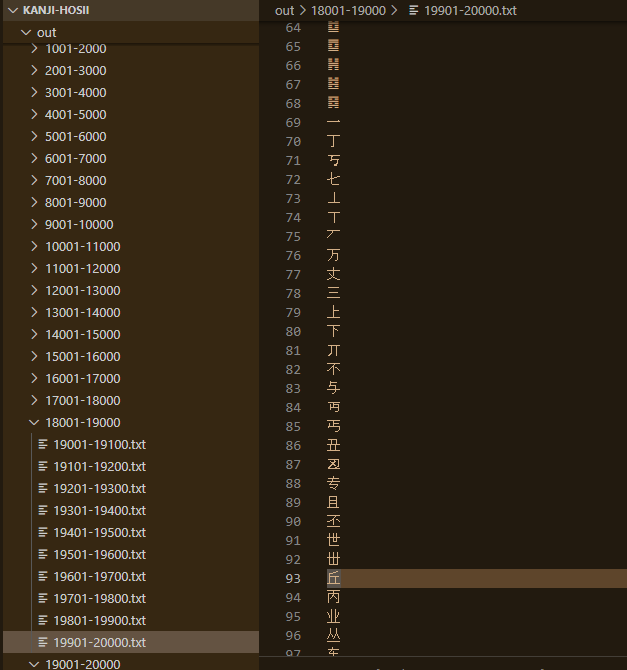
Task: Place cursor on the character 丘 on line 93
Action: (x=333, y=579)
